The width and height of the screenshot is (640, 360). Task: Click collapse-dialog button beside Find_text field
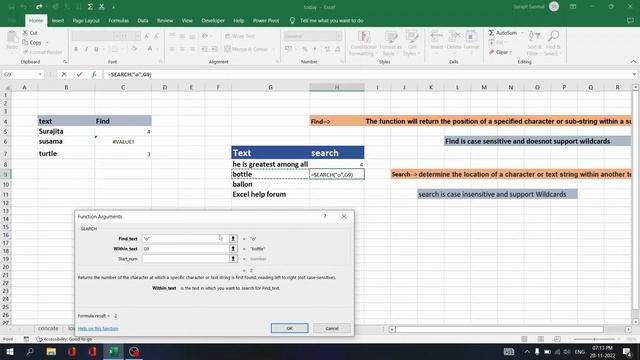[x=233, y=238]
